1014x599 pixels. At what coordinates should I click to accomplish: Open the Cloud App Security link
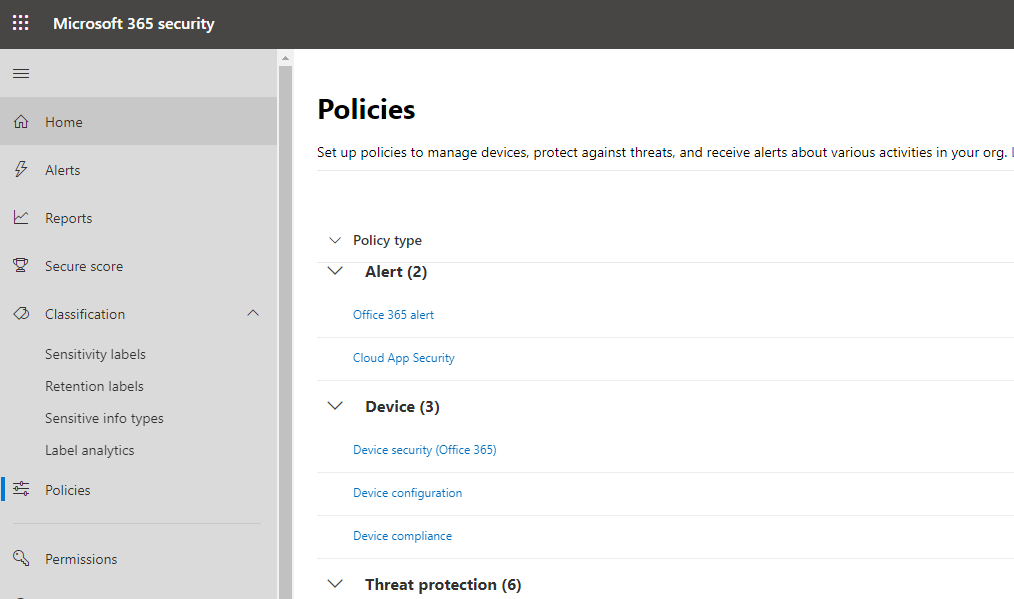click(x=404, y=358)
